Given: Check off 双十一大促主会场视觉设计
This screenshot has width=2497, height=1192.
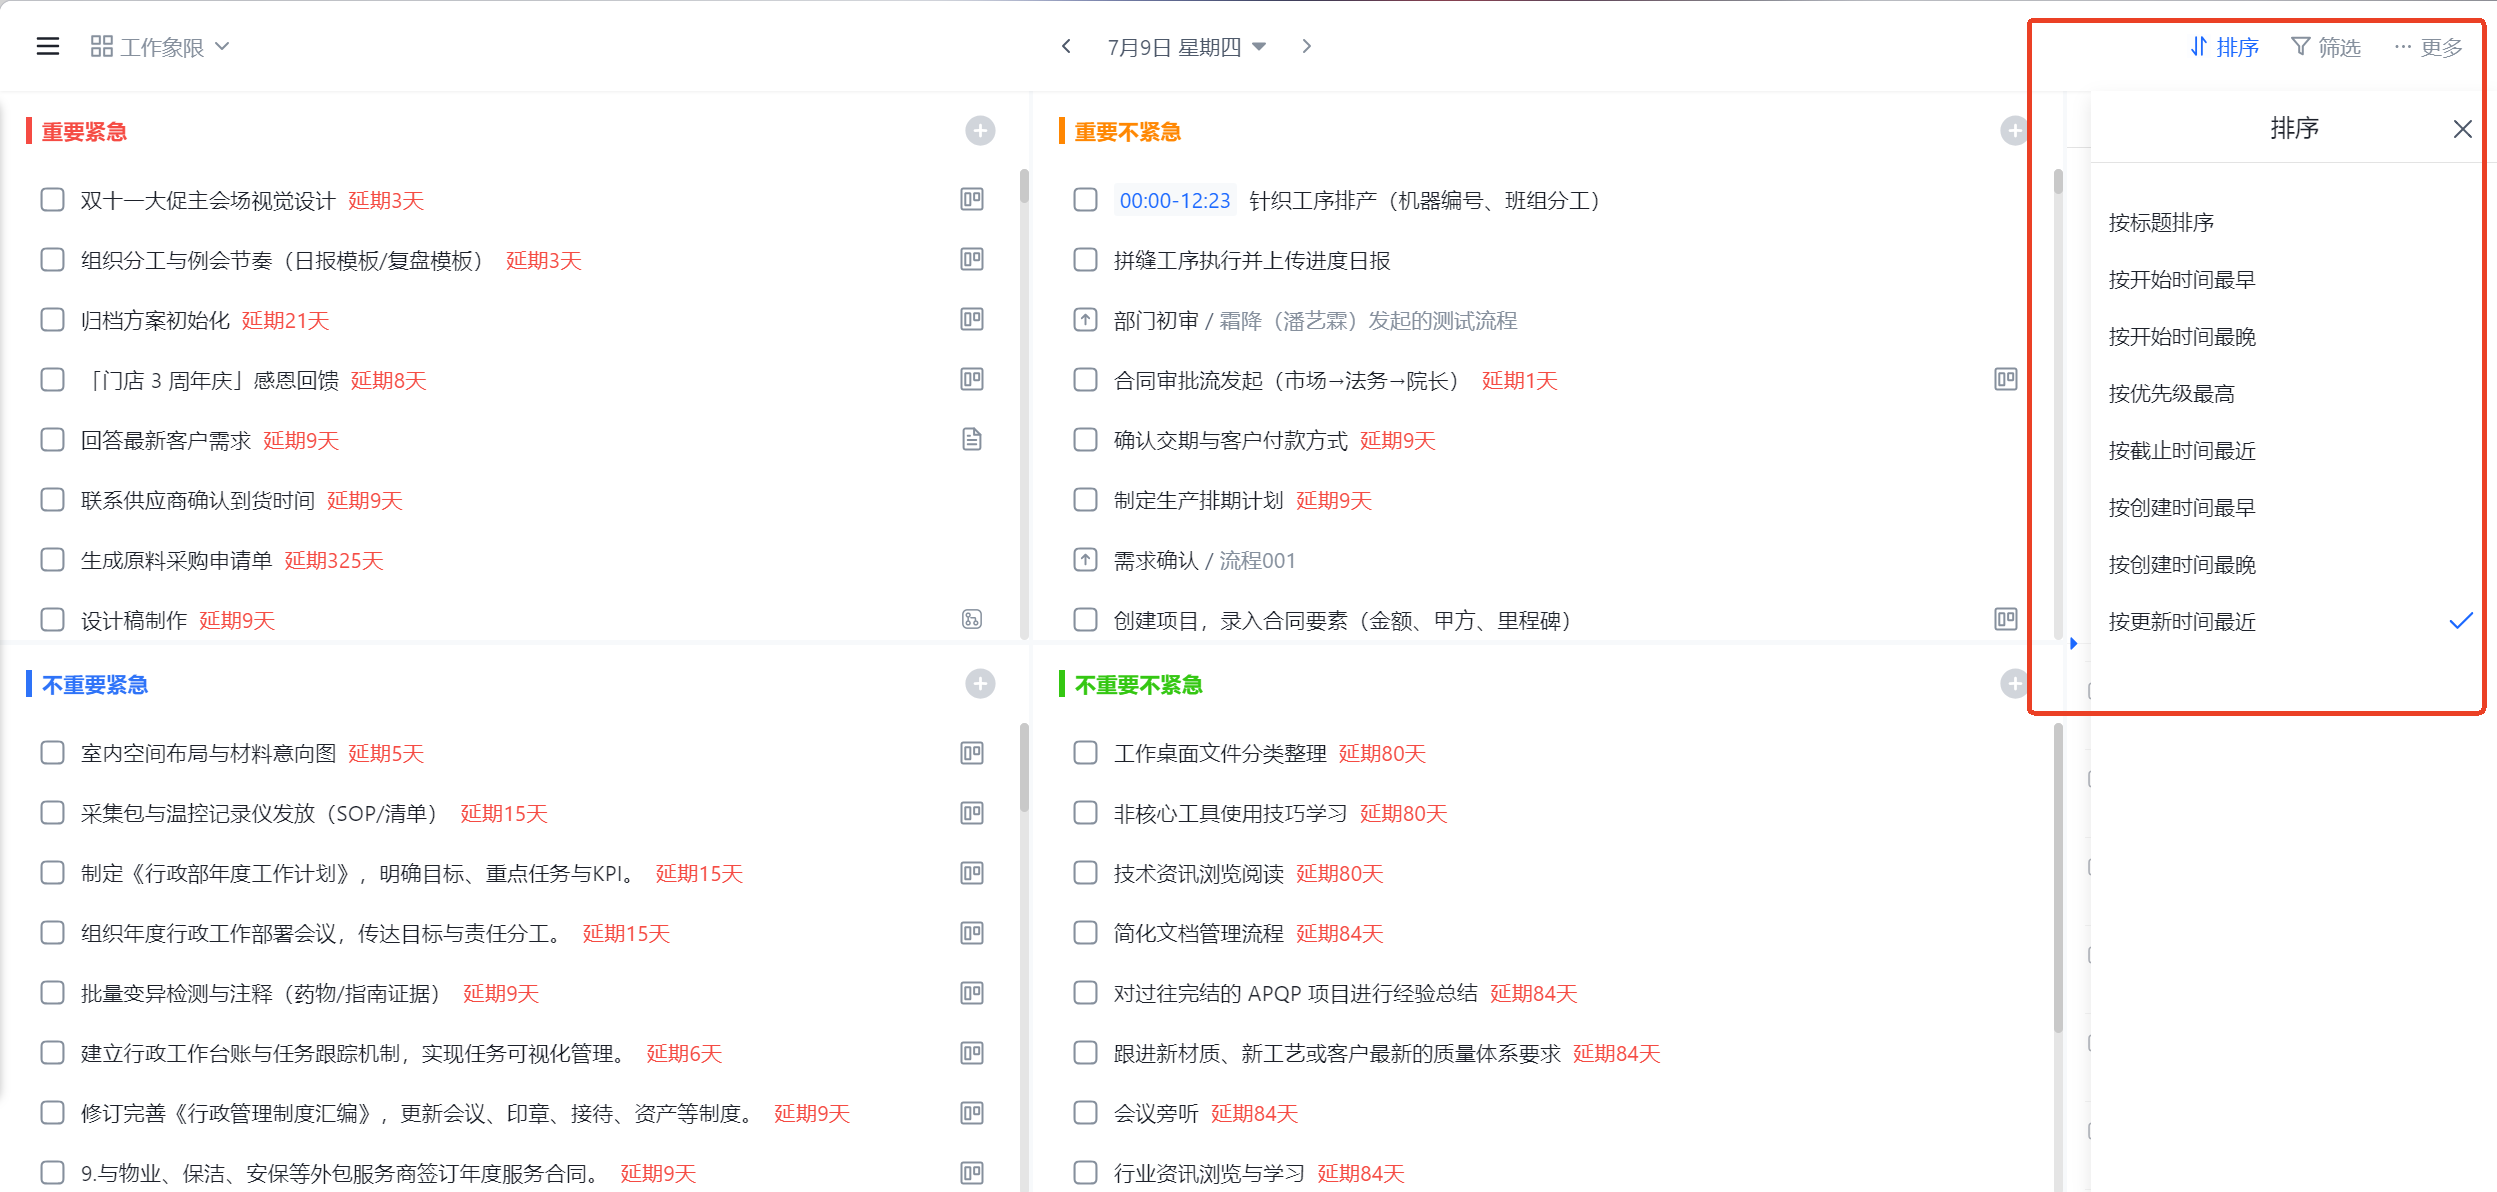Looking at the screenshot, I should click(52, 200).
